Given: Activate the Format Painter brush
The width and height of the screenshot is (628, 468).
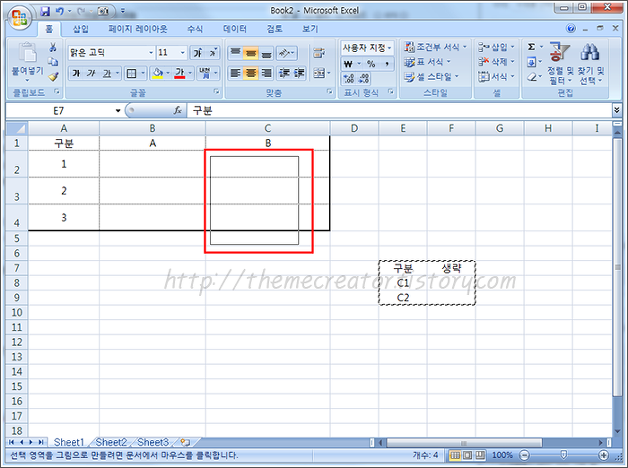Looking at the screenshot, I should coord(53,76).
